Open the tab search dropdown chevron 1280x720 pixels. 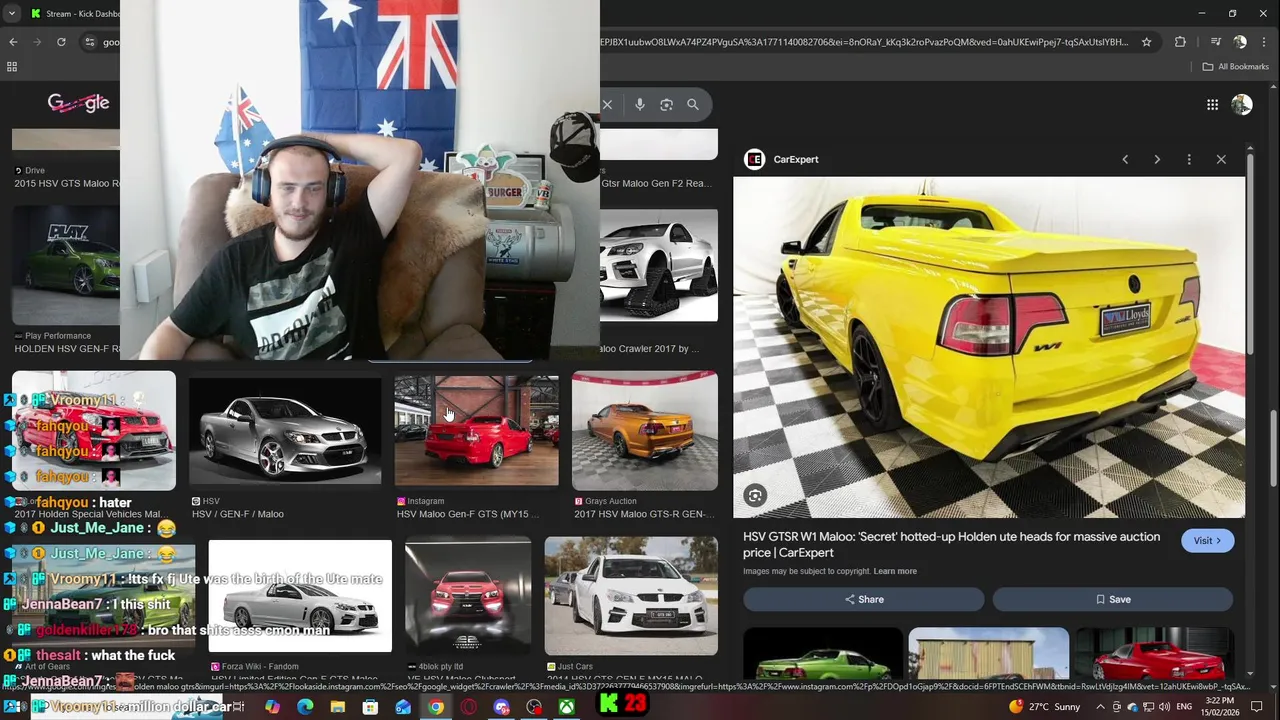tap(11, 14)
